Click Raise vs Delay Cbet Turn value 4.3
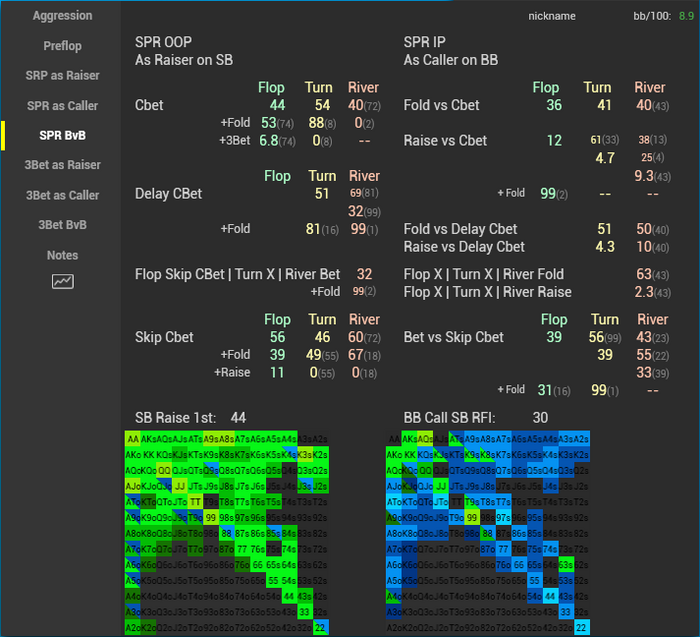The width and height of the screenshot is (700, 637). (605, 246)
